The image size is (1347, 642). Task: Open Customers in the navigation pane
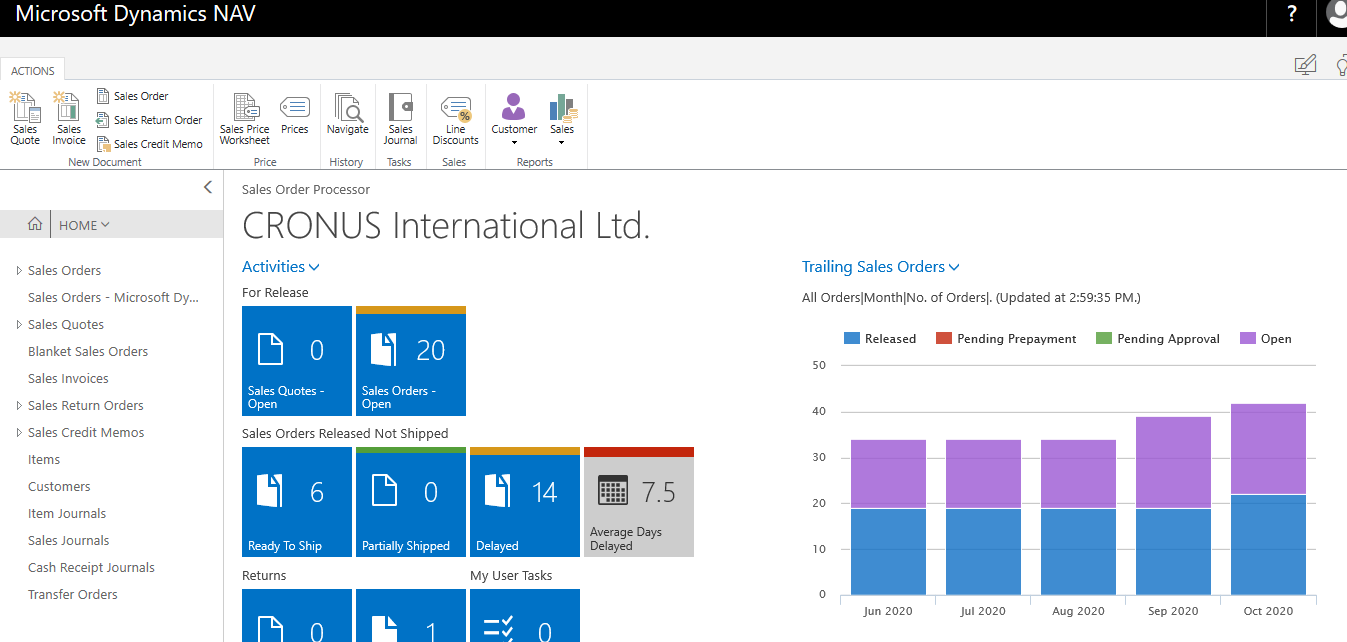click(59, 487)
